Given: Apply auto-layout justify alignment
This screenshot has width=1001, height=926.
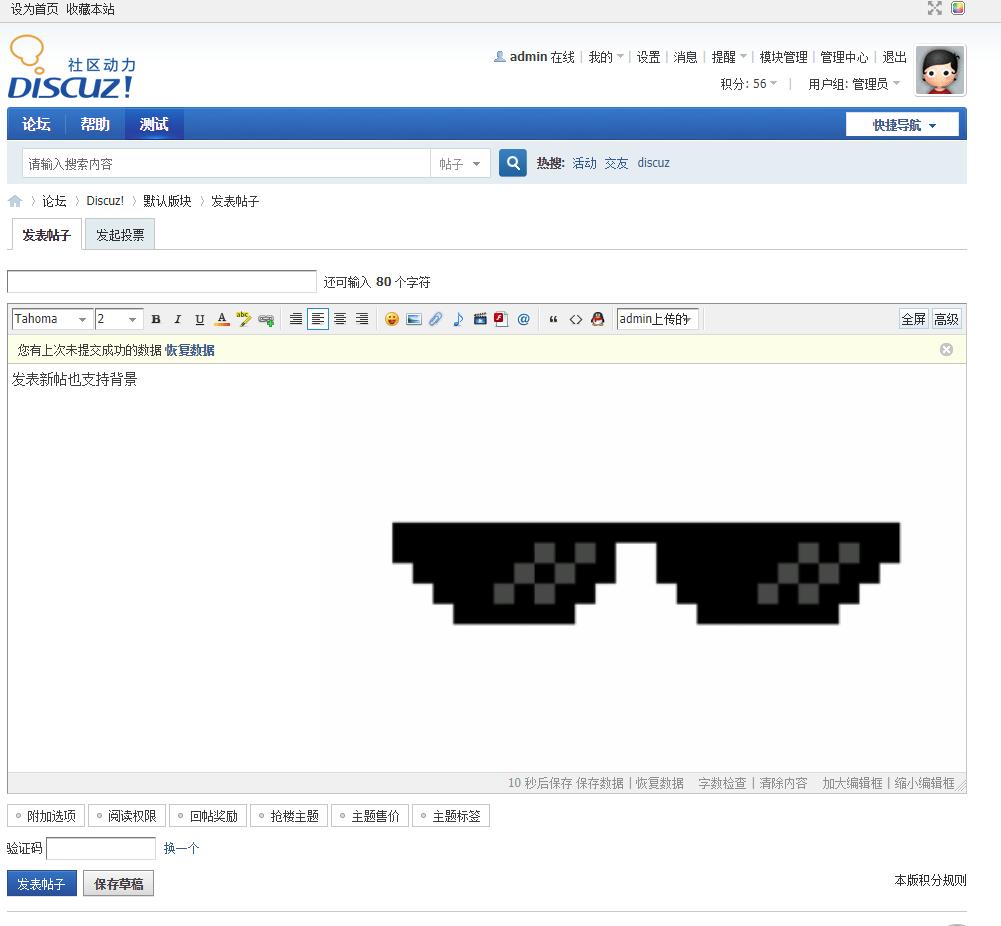Looking at the screenshot, I should 296,319.
